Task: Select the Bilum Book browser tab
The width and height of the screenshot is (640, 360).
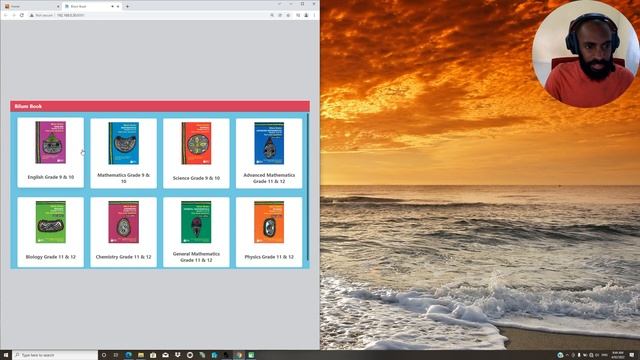Action: 92,7
